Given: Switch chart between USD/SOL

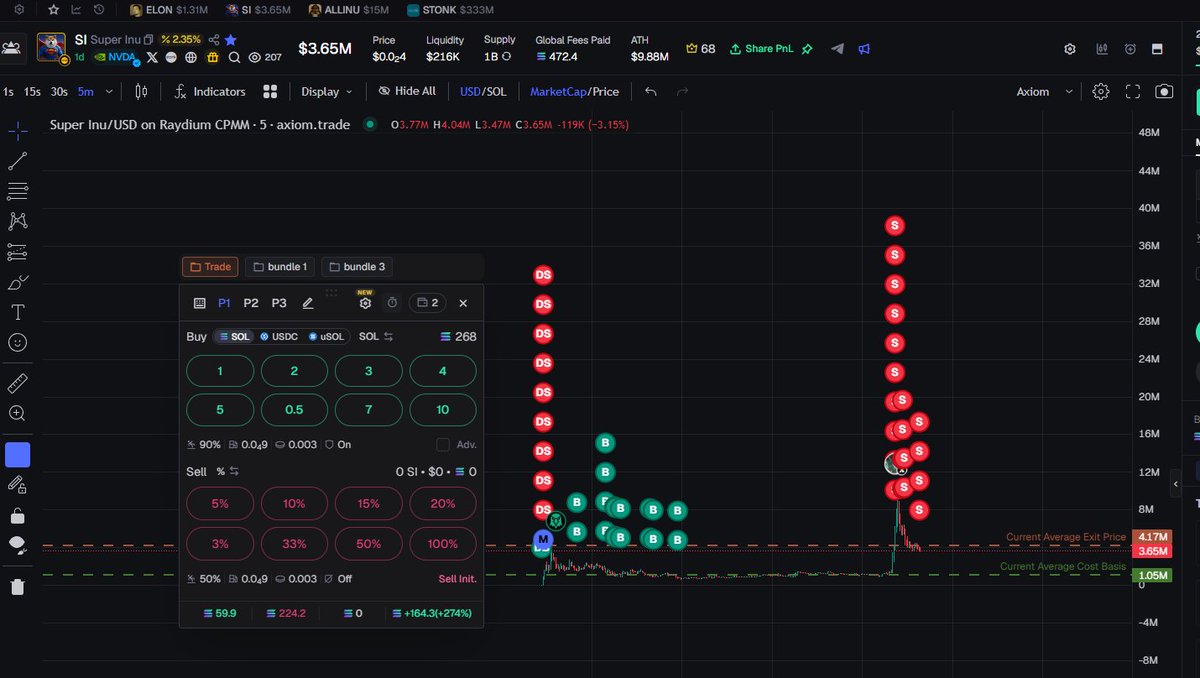Looking at the screenshot, I should tap(483, 91).
